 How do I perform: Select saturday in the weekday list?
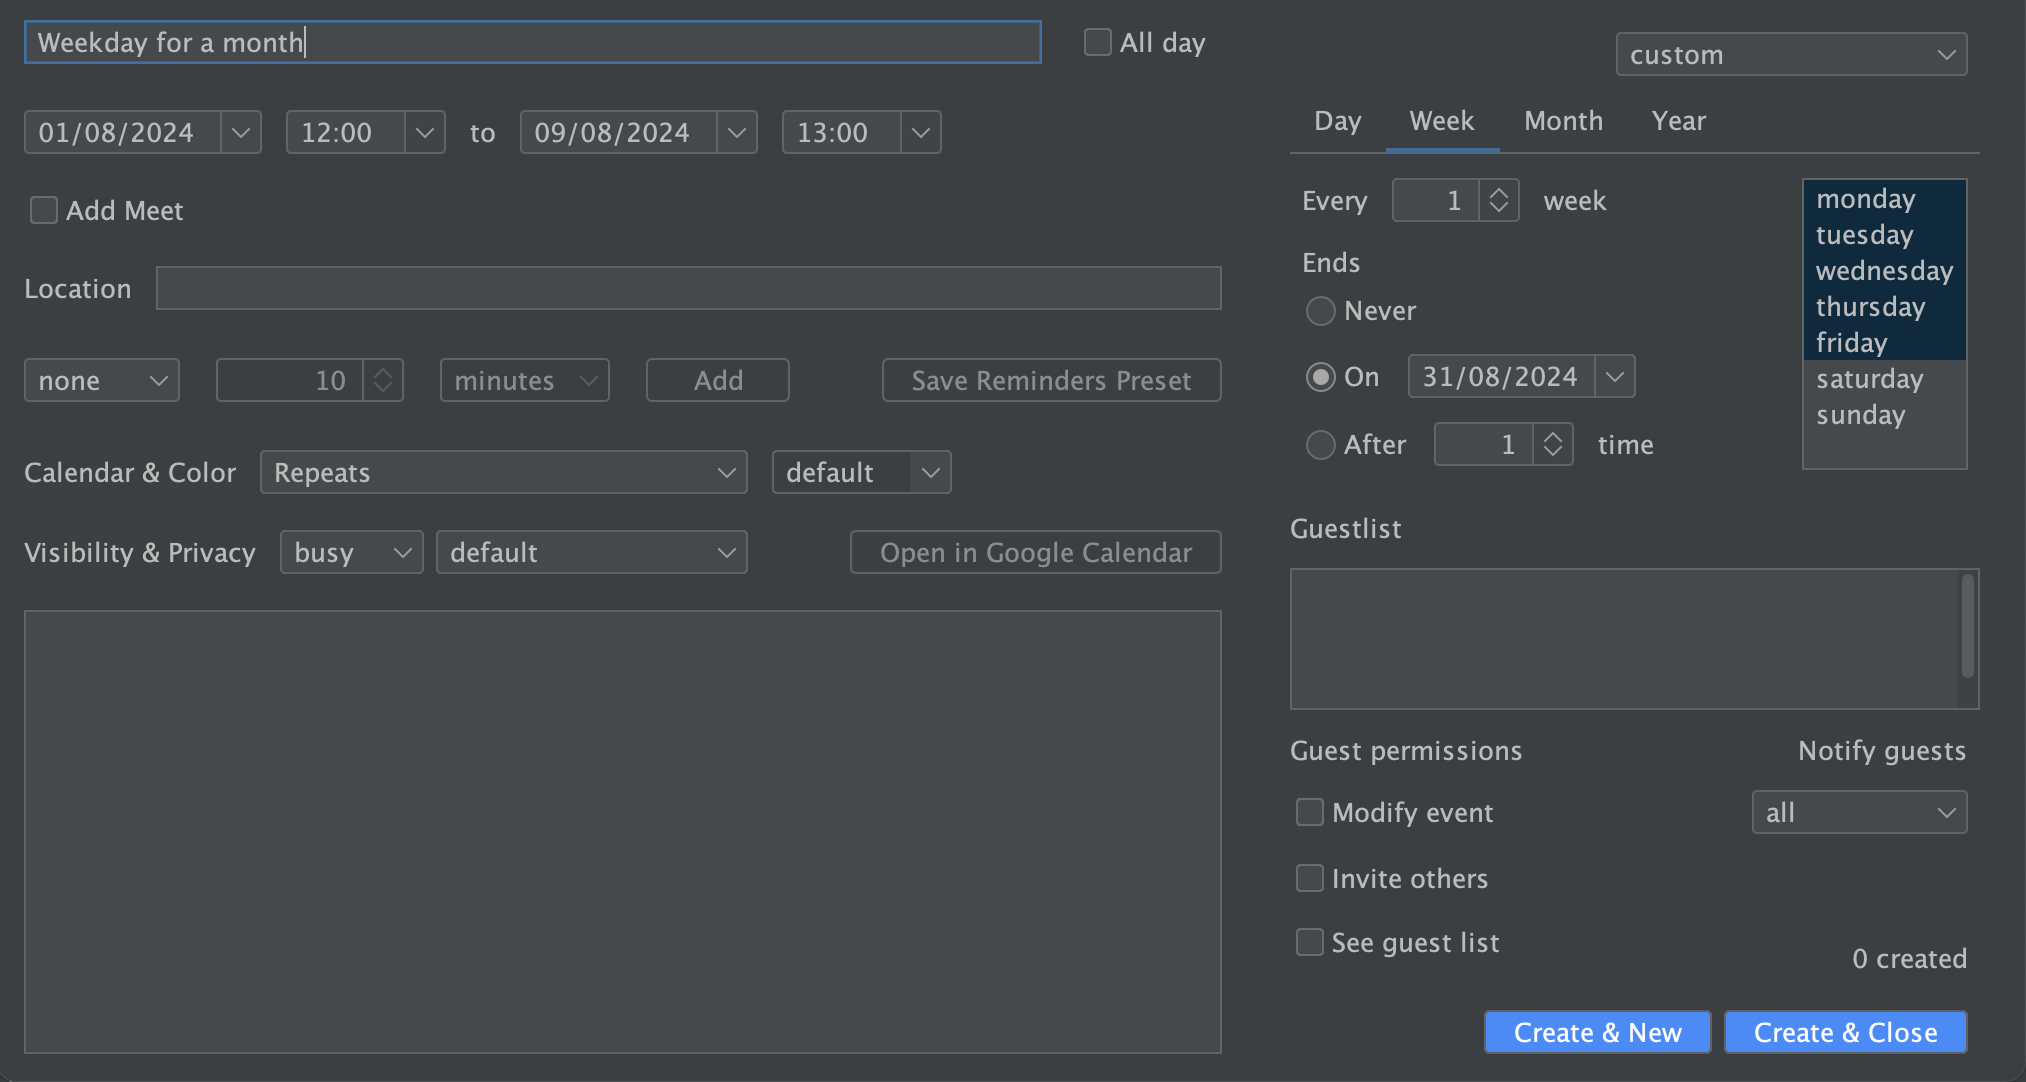[1869, 378]
